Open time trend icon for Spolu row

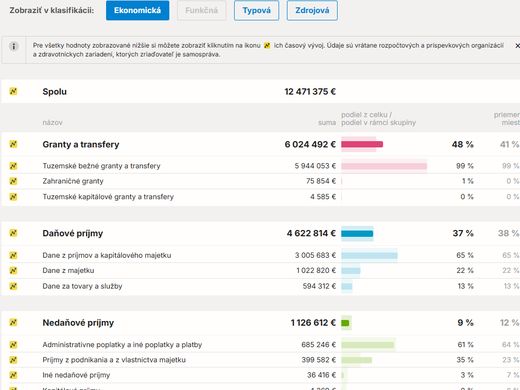13,91
